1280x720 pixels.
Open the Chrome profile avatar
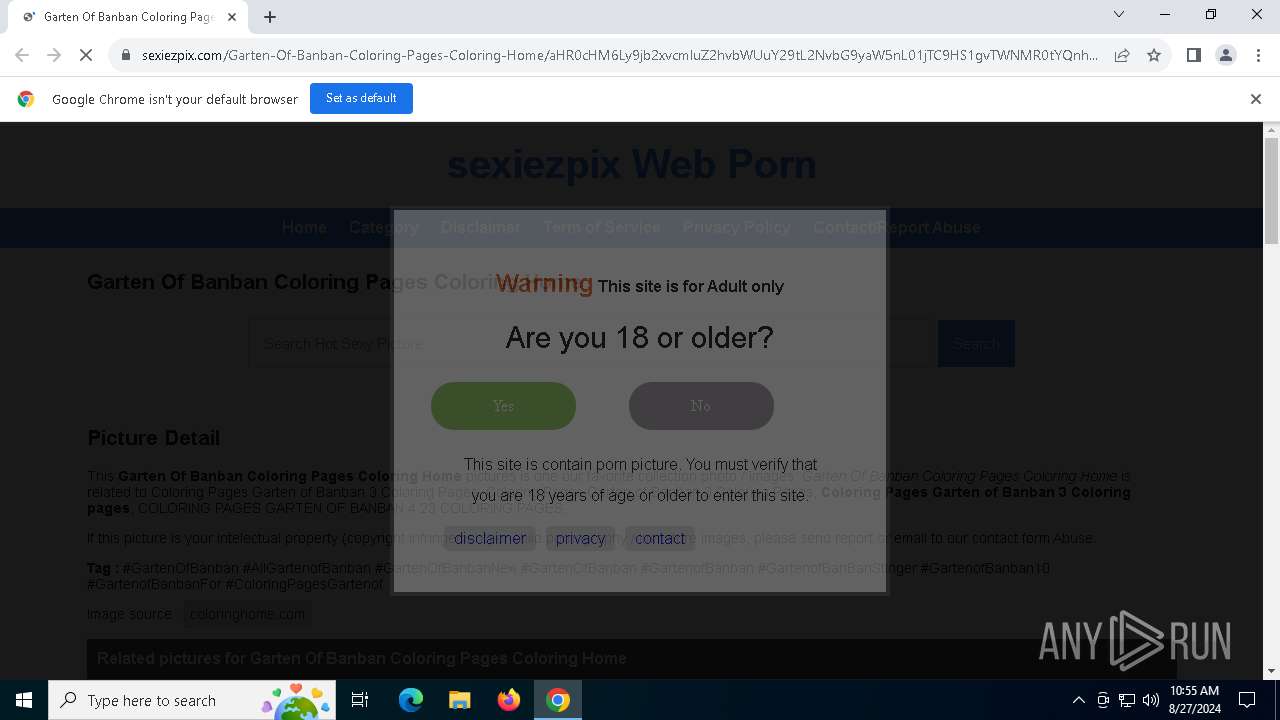tap(1225, 55)
